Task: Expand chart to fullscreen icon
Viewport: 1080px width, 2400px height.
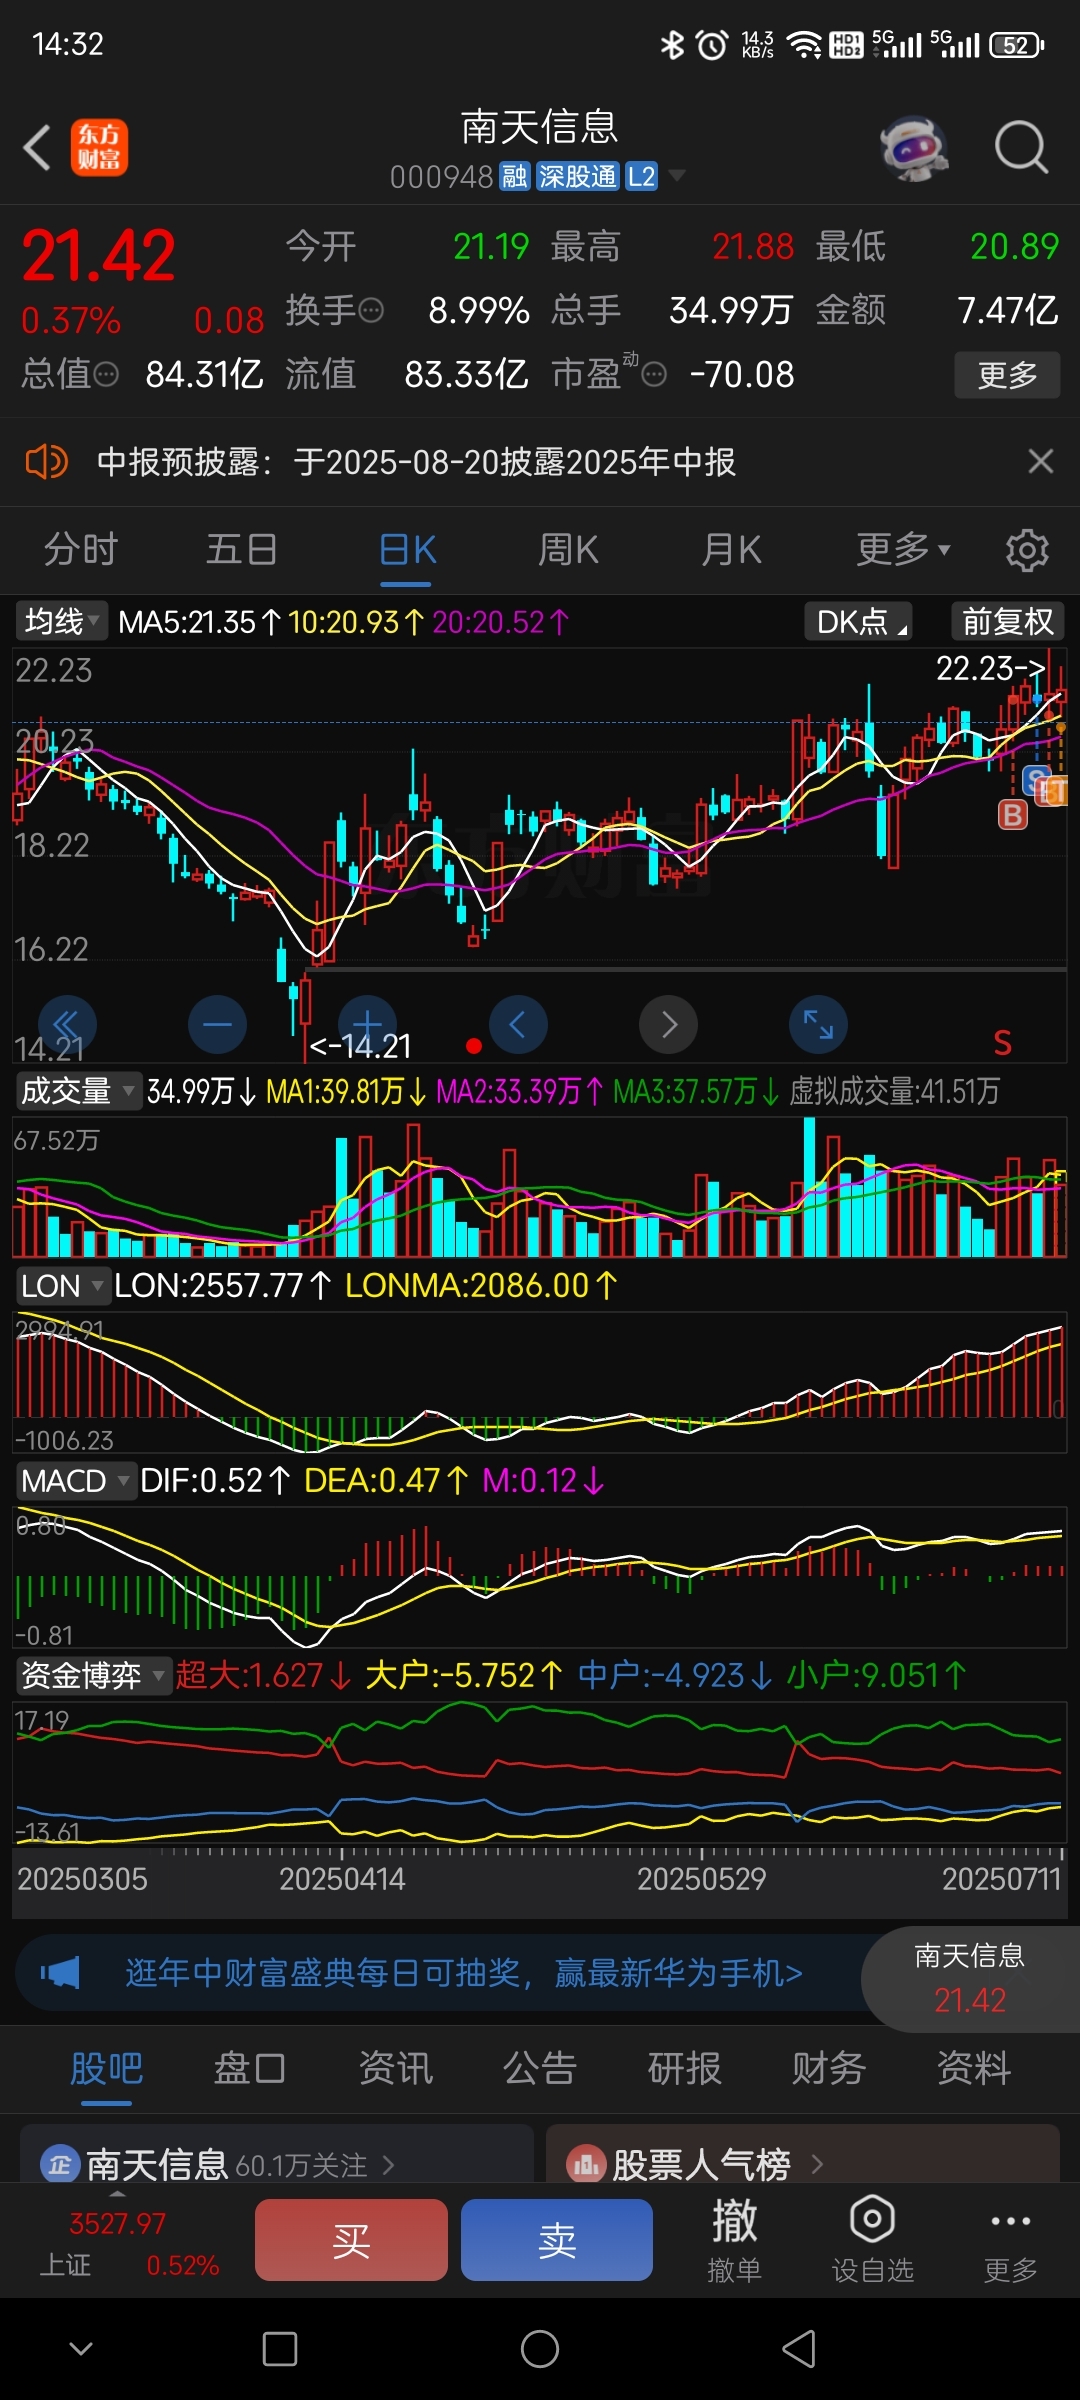Action: (x=818, y=1024)
